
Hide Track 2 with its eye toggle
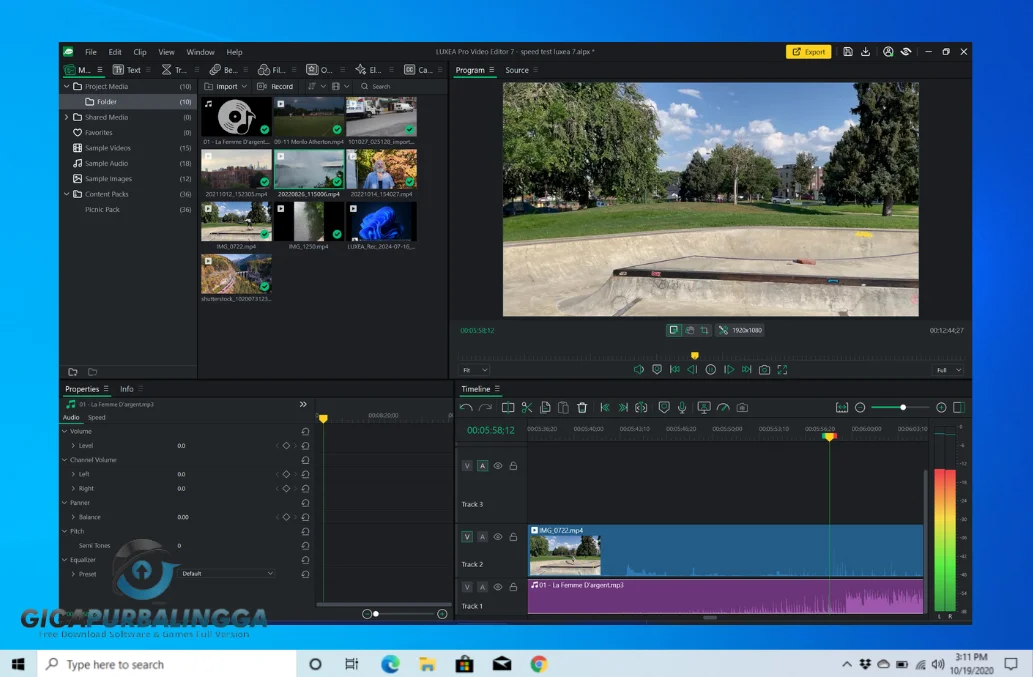(498, 537)
